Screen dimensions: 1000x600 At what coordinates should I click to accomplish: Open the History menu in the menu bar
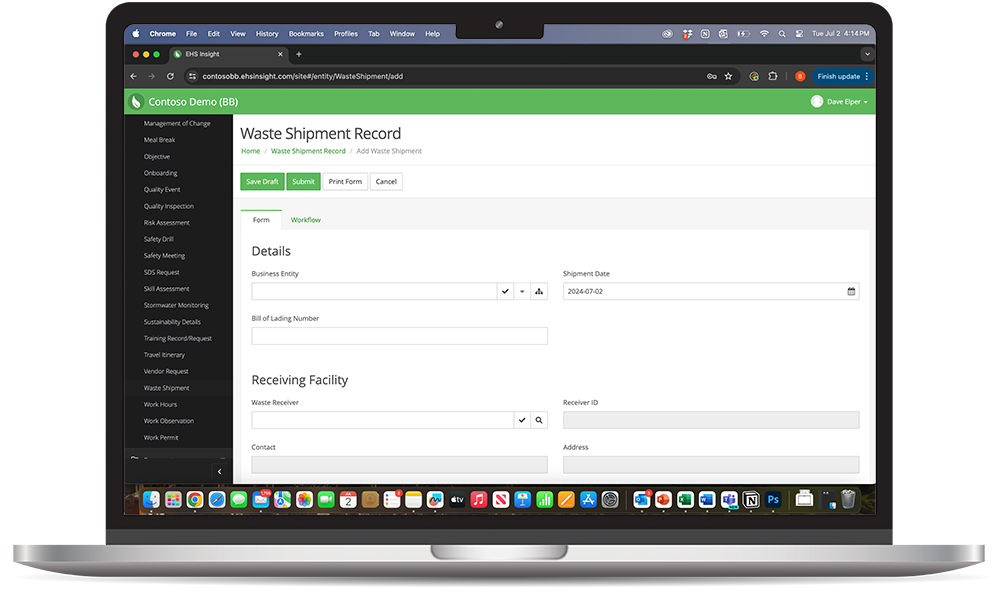(267, 34)
